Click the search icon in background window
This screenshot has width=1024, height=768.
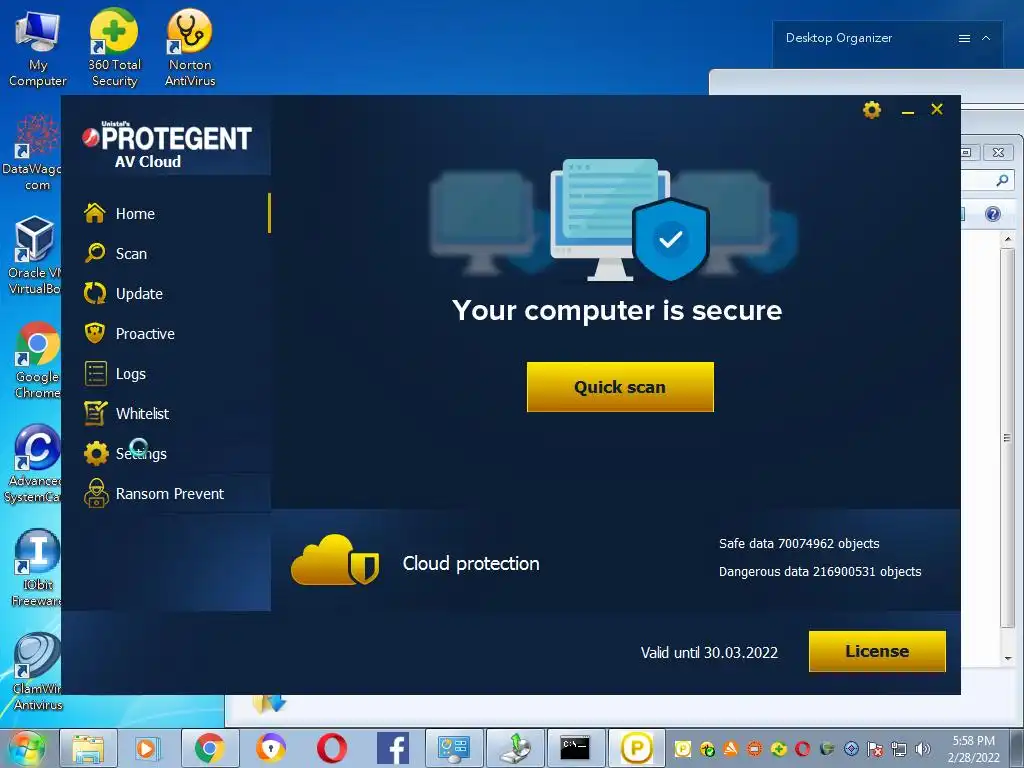point(1002,180)
